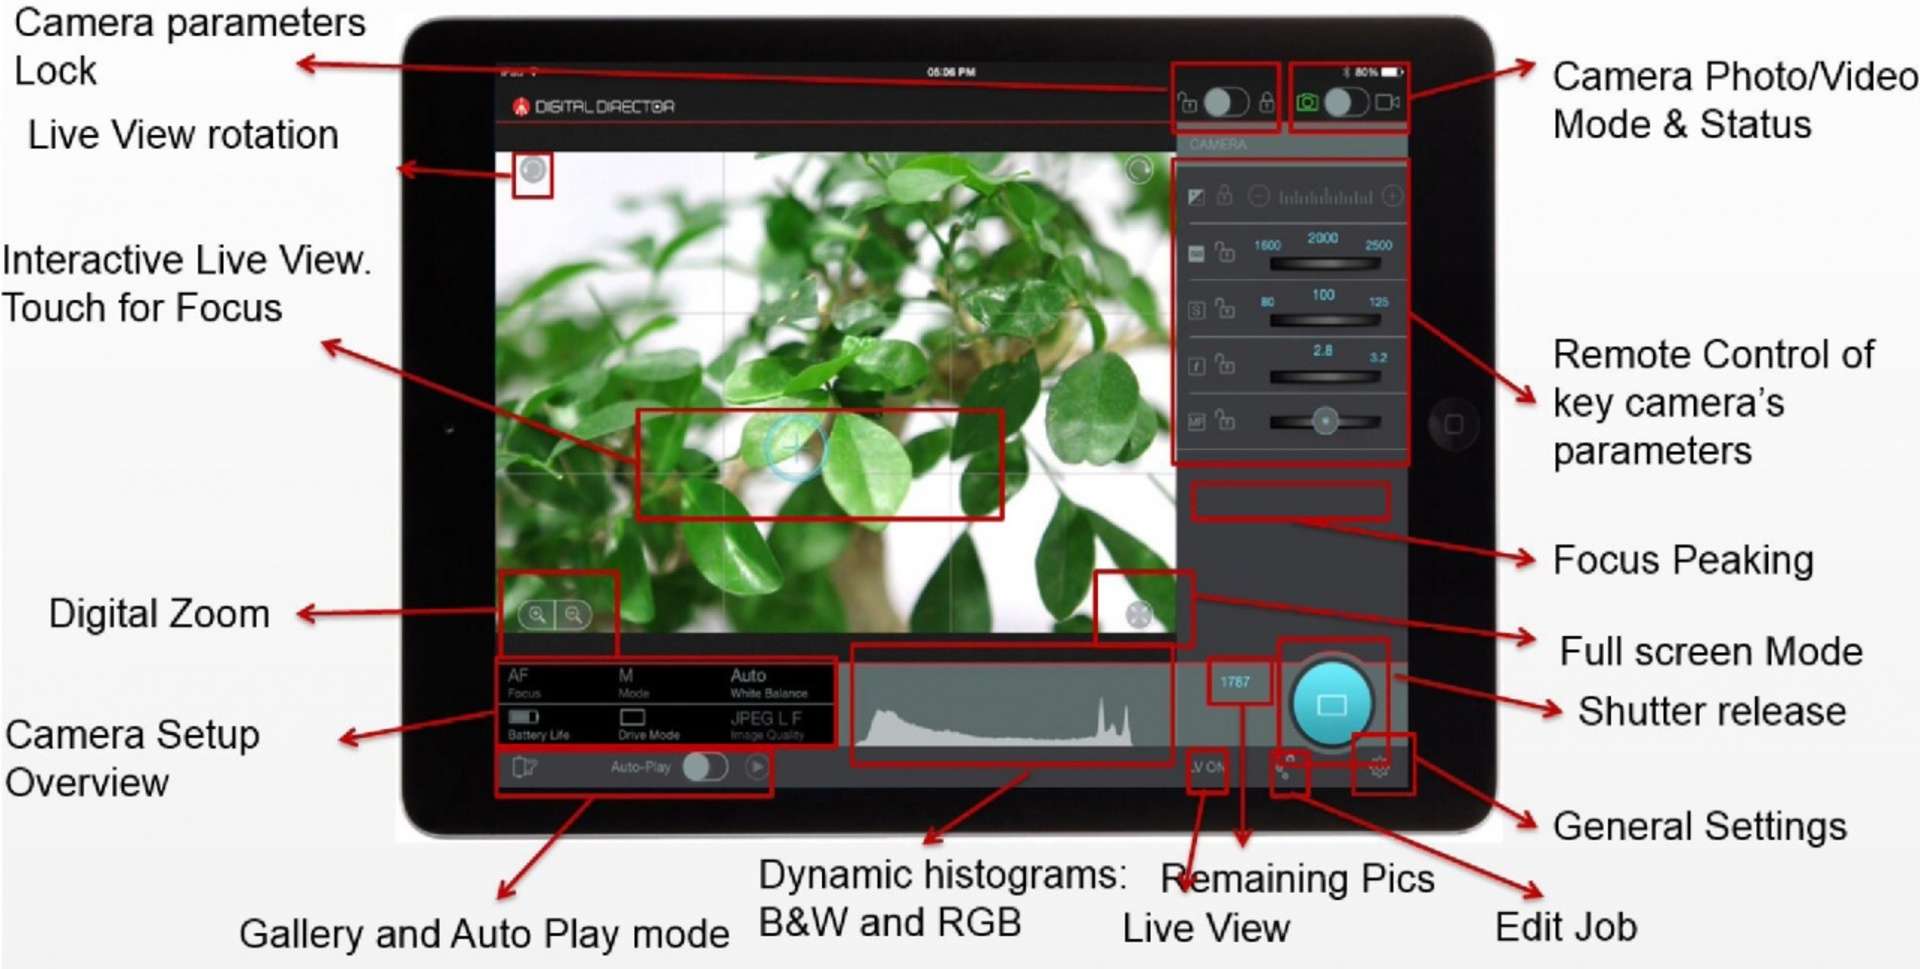Open the Edit Job icon

coord(1288,768)
